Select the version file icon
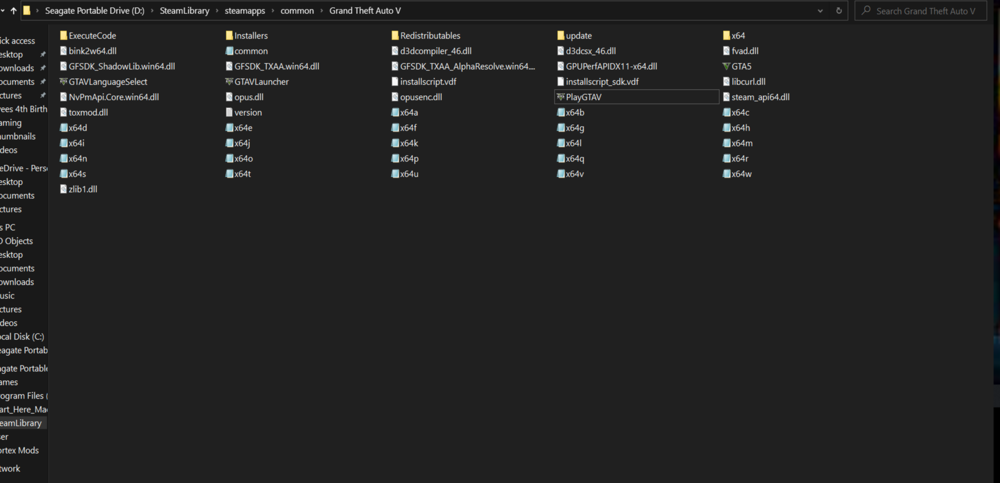Screen dimensions: 1000x483 (229, 112)
